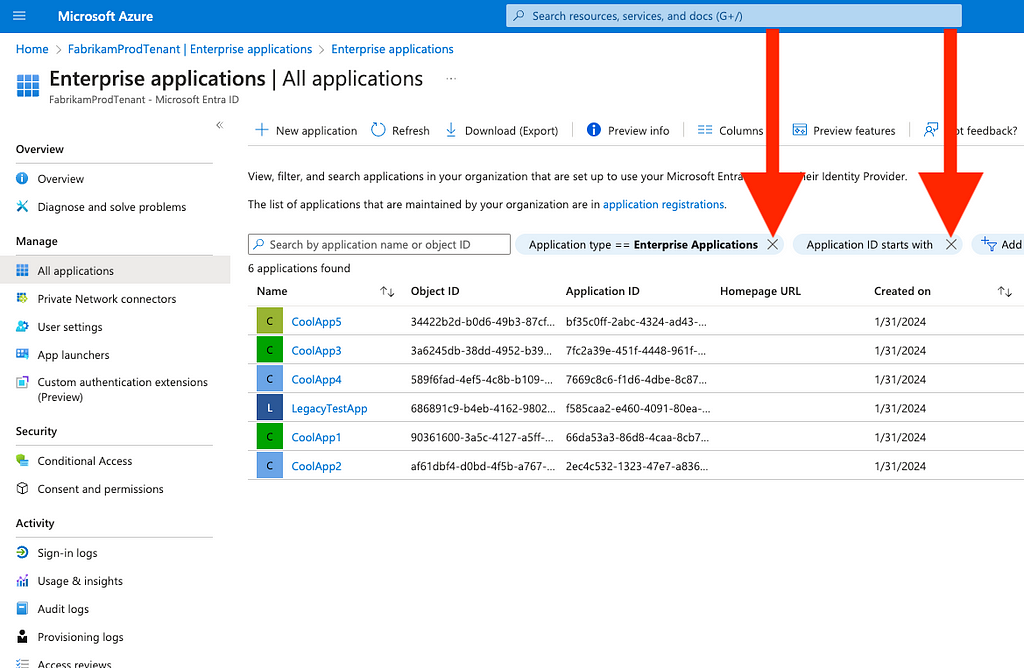Screen dimensions: 1024x668
Task: Click the CoolApp5 olive C thumbnail
Action: coord(270,321)
